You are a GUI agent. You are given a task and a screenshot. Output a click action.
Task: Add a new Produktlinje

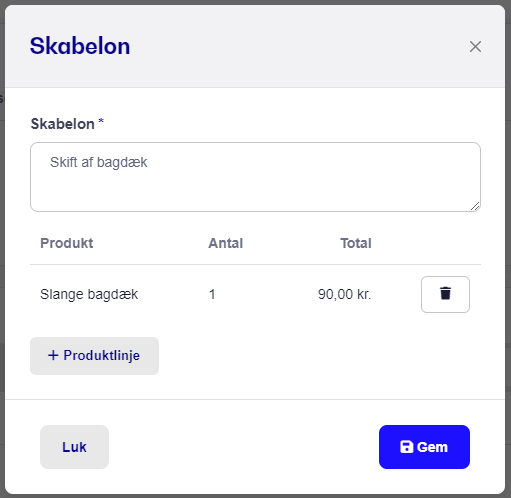coord(94,356)
